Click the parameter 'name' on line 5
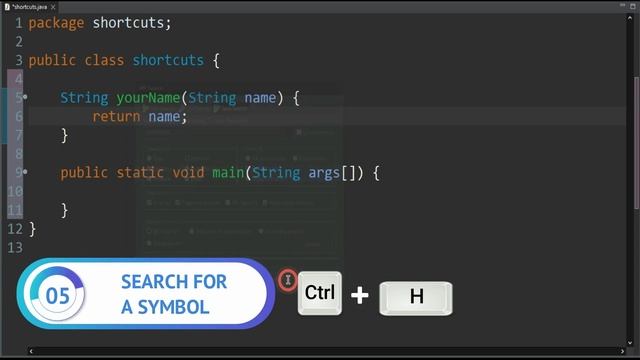Screen dimensions: 640x360 (x=260, y=98)
